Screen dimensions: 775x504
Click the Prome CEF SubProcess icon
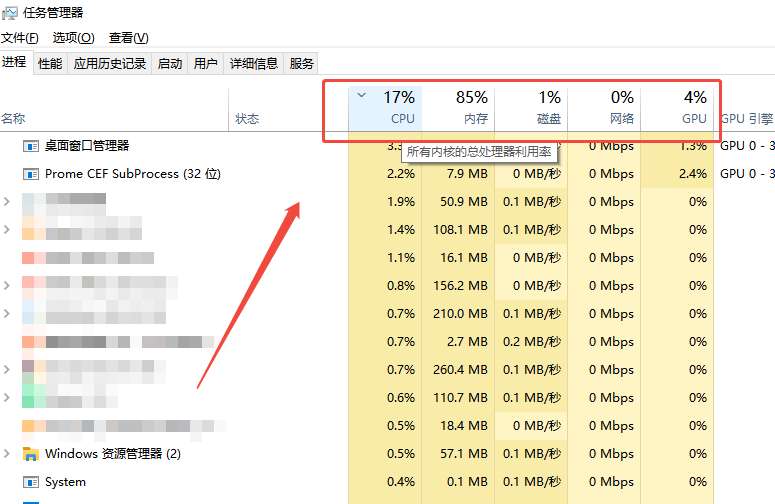pos(30,174)
